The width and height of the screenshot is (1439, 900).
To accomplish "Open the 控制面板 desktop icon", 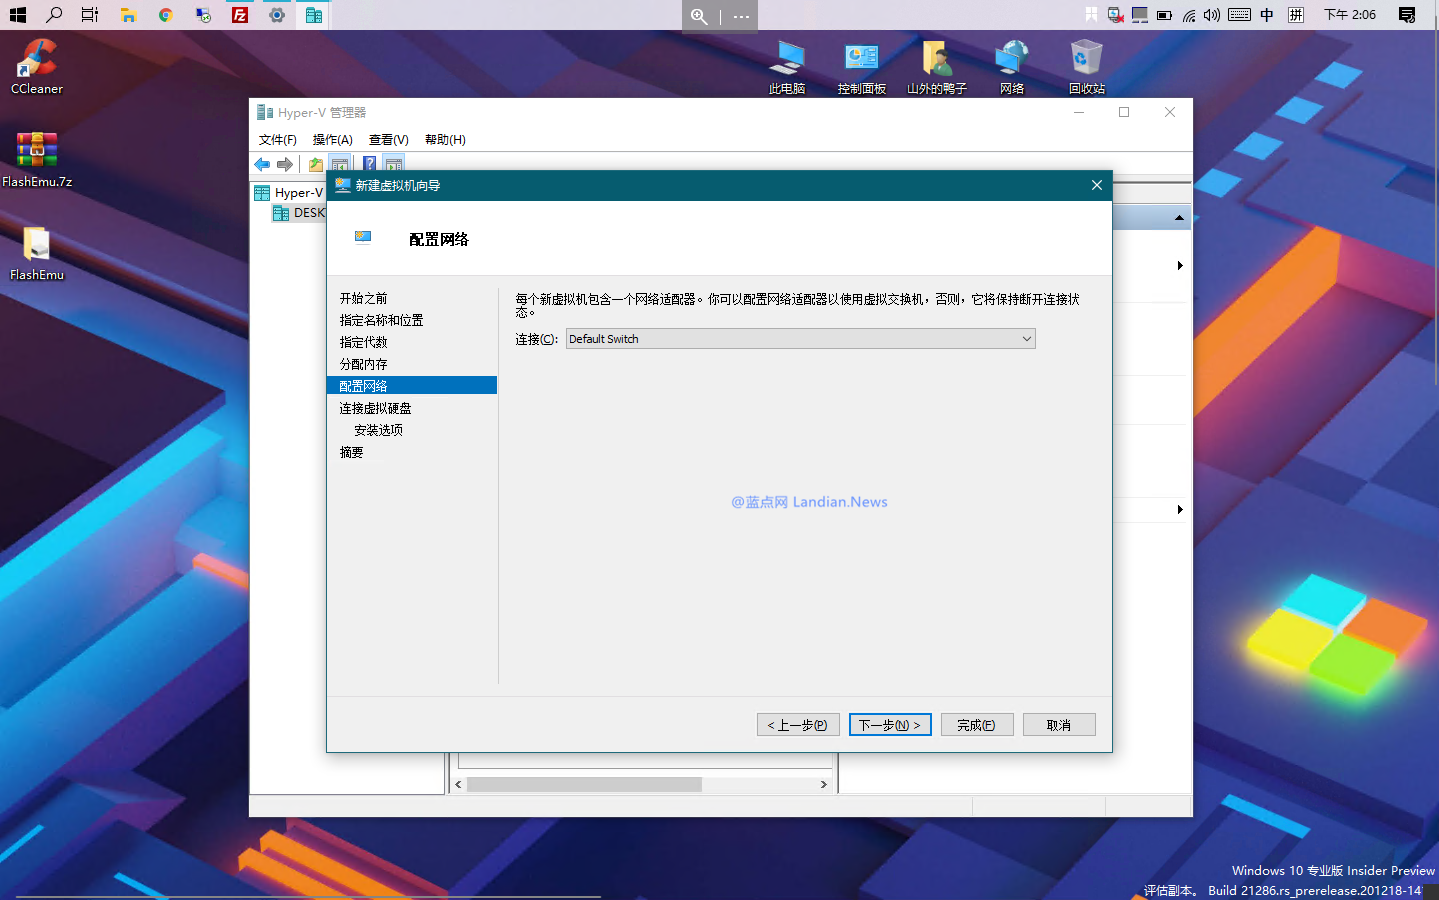I will pyautogui.click(x=862, y=67).
